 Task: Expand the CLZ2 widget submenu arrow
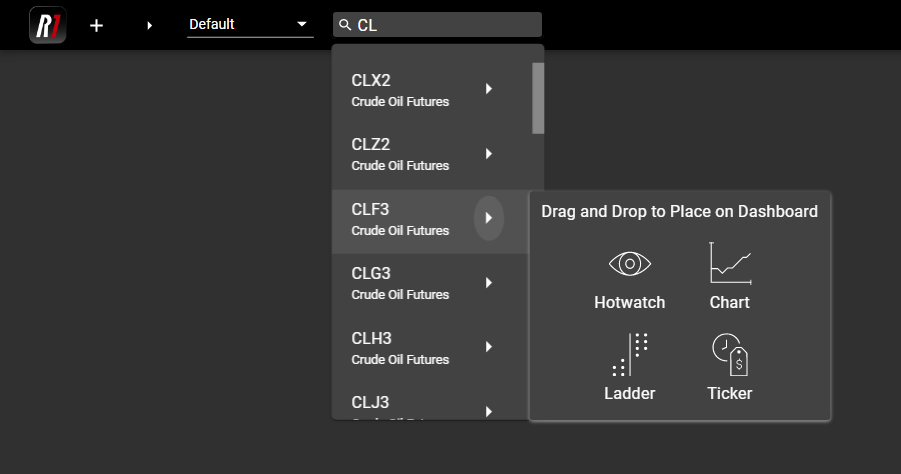[489, 154]
